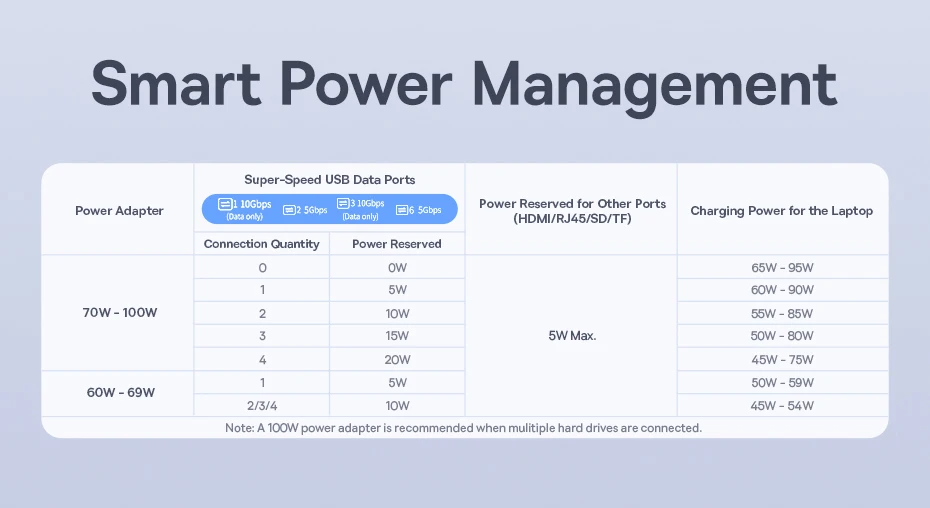This screenshot has width=930, height=508.
Task: Click the USB port 3 10Gbps icon
Action: [x=343, y=204]
